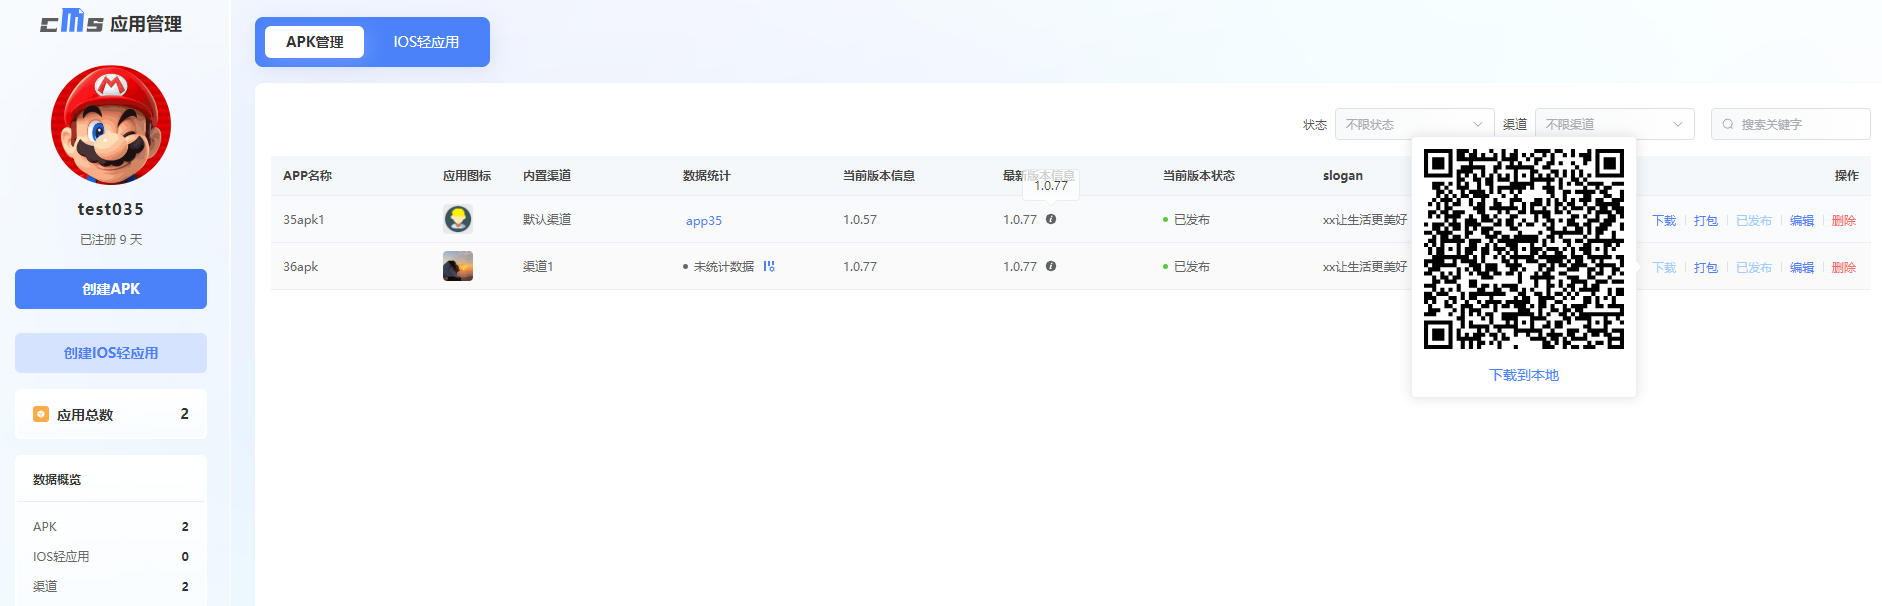Click the 35apk1 app name cell
Screen dimensions: 1882x606
pyautogui.click(x=304, y=219)
